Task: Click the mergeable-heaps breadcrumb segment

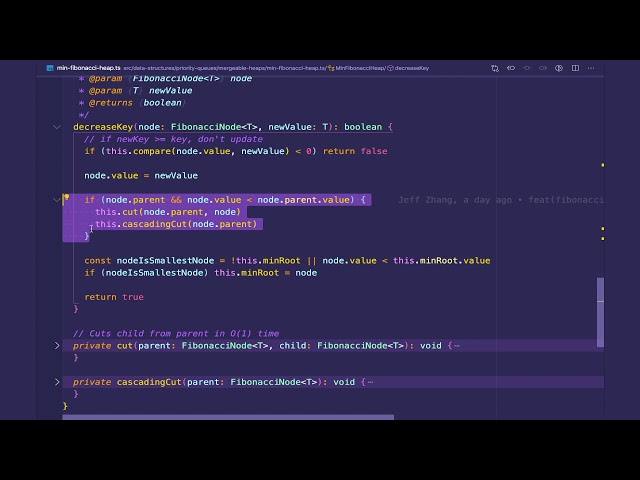Action: 240,68
